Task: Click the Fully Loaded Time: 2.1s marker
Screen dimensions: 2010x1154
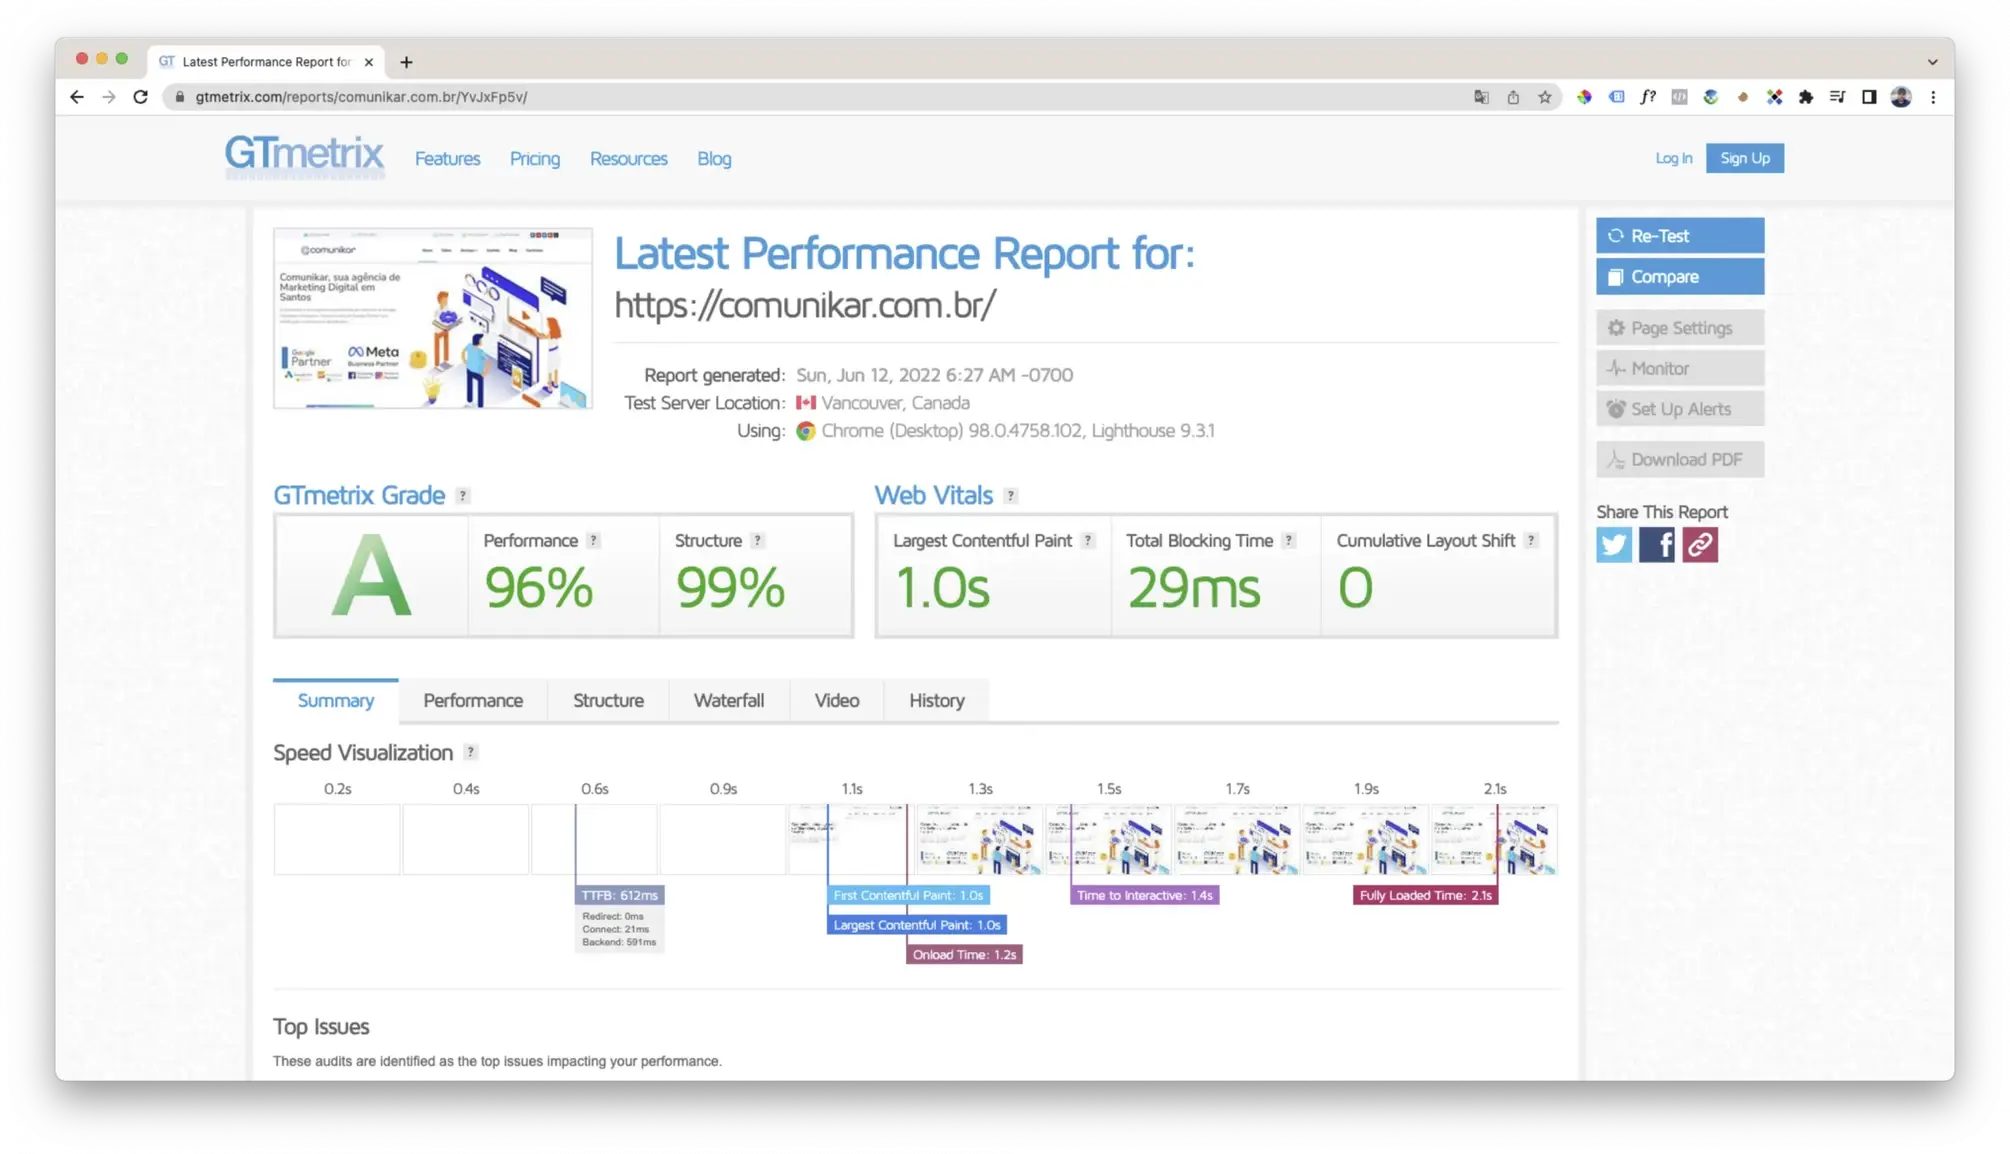Action: tap(1425, 896)
